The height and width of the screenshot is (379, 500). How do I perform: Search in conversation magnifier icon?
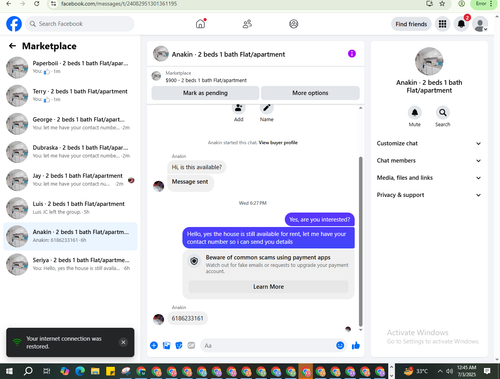(x=443, y=113)
